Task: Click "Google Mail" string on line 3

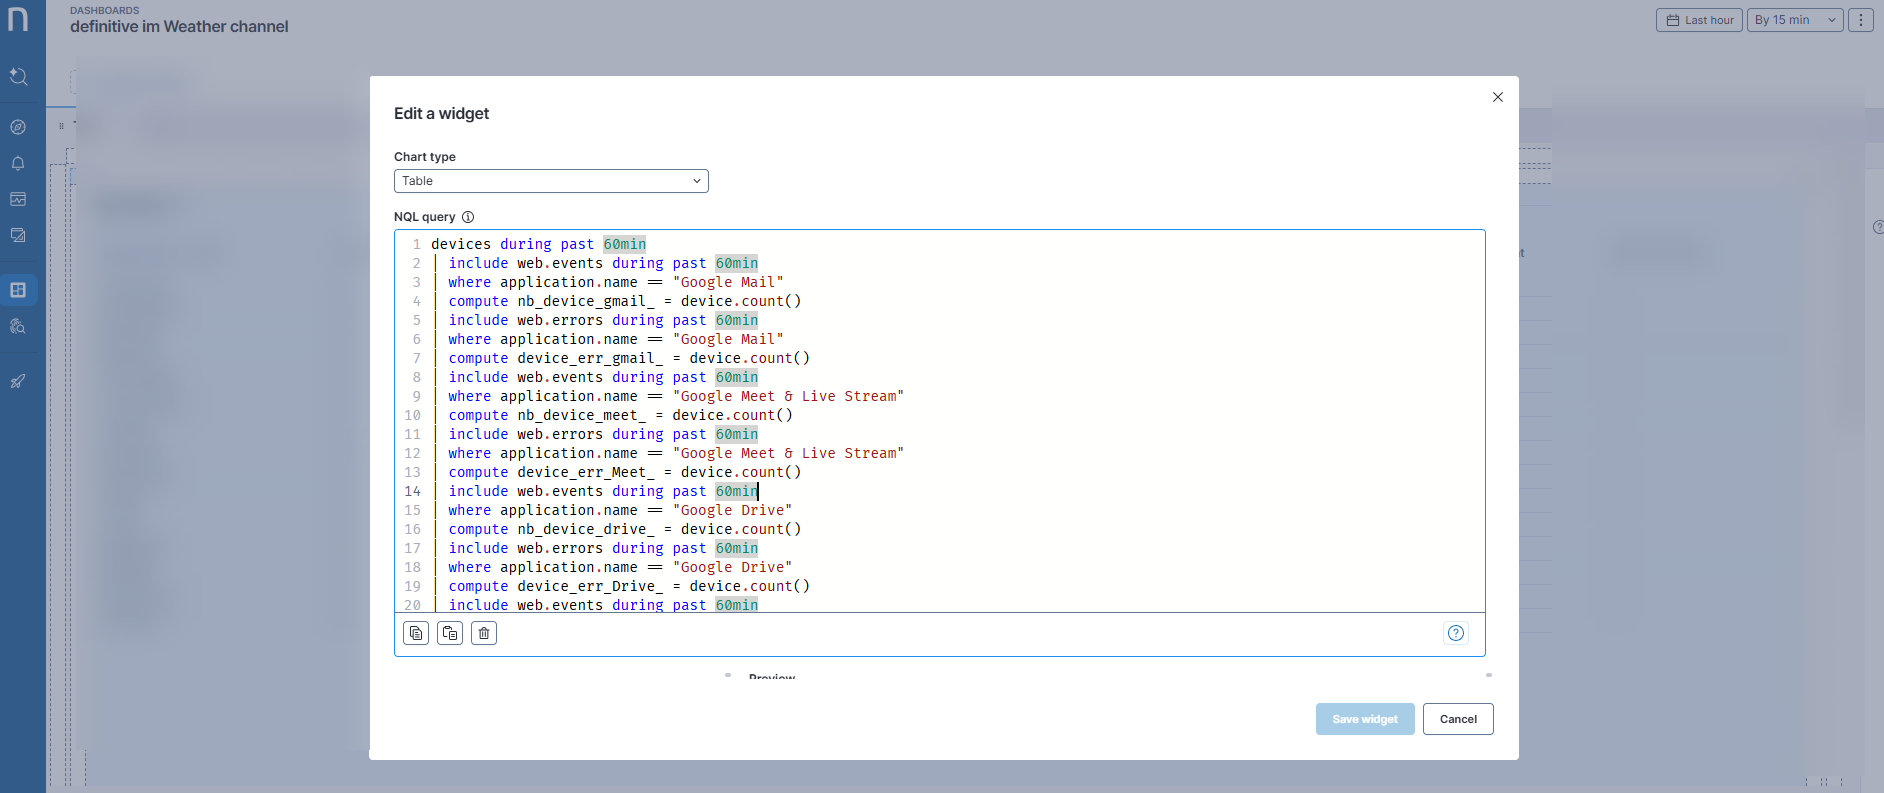Action: (728, 282)
